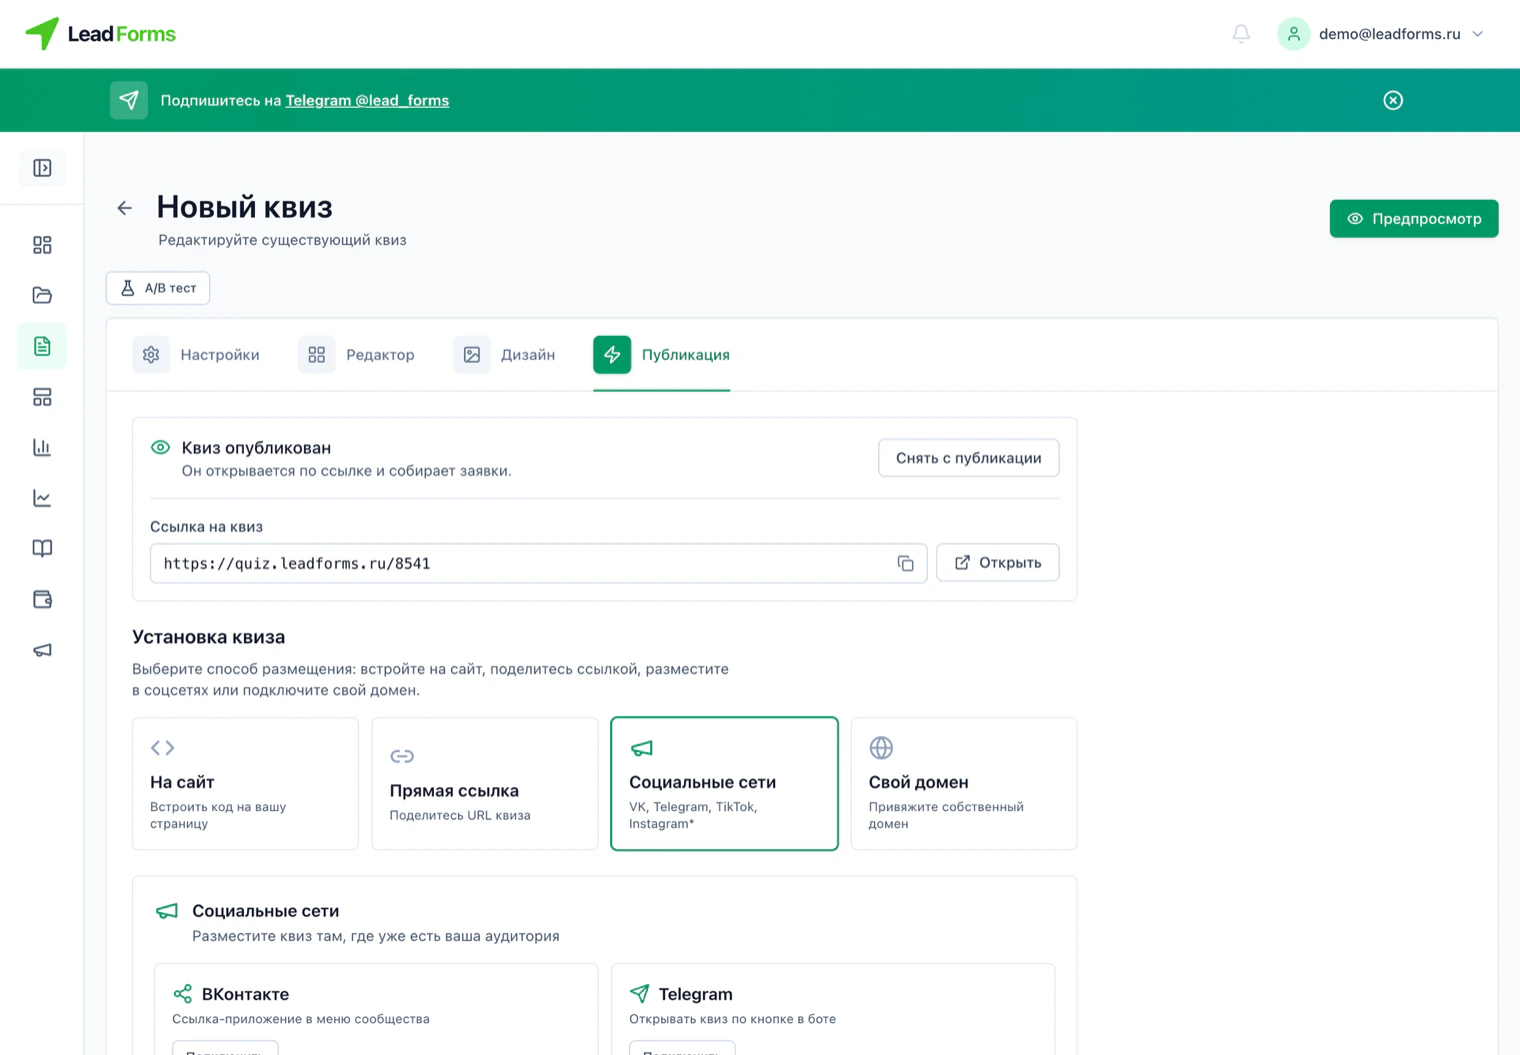Open the bar chart sidebar icon
Image resolution: width=1520 pixels, height=1055 pixels.
(x=42, y=447)
